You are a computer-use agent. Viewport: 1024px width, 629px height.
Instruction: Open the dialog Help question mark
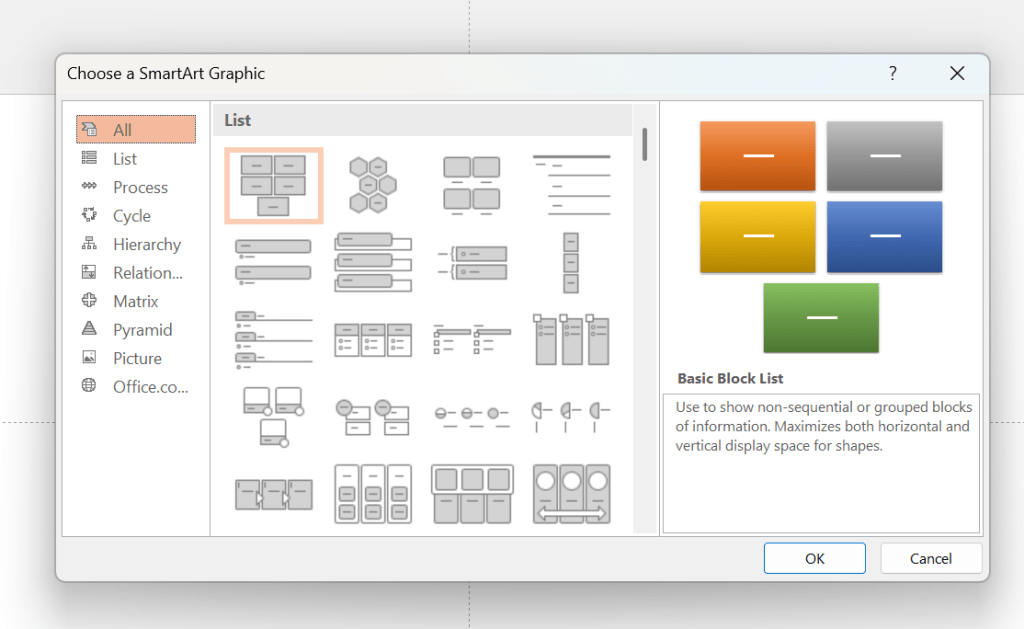(892, 73)
